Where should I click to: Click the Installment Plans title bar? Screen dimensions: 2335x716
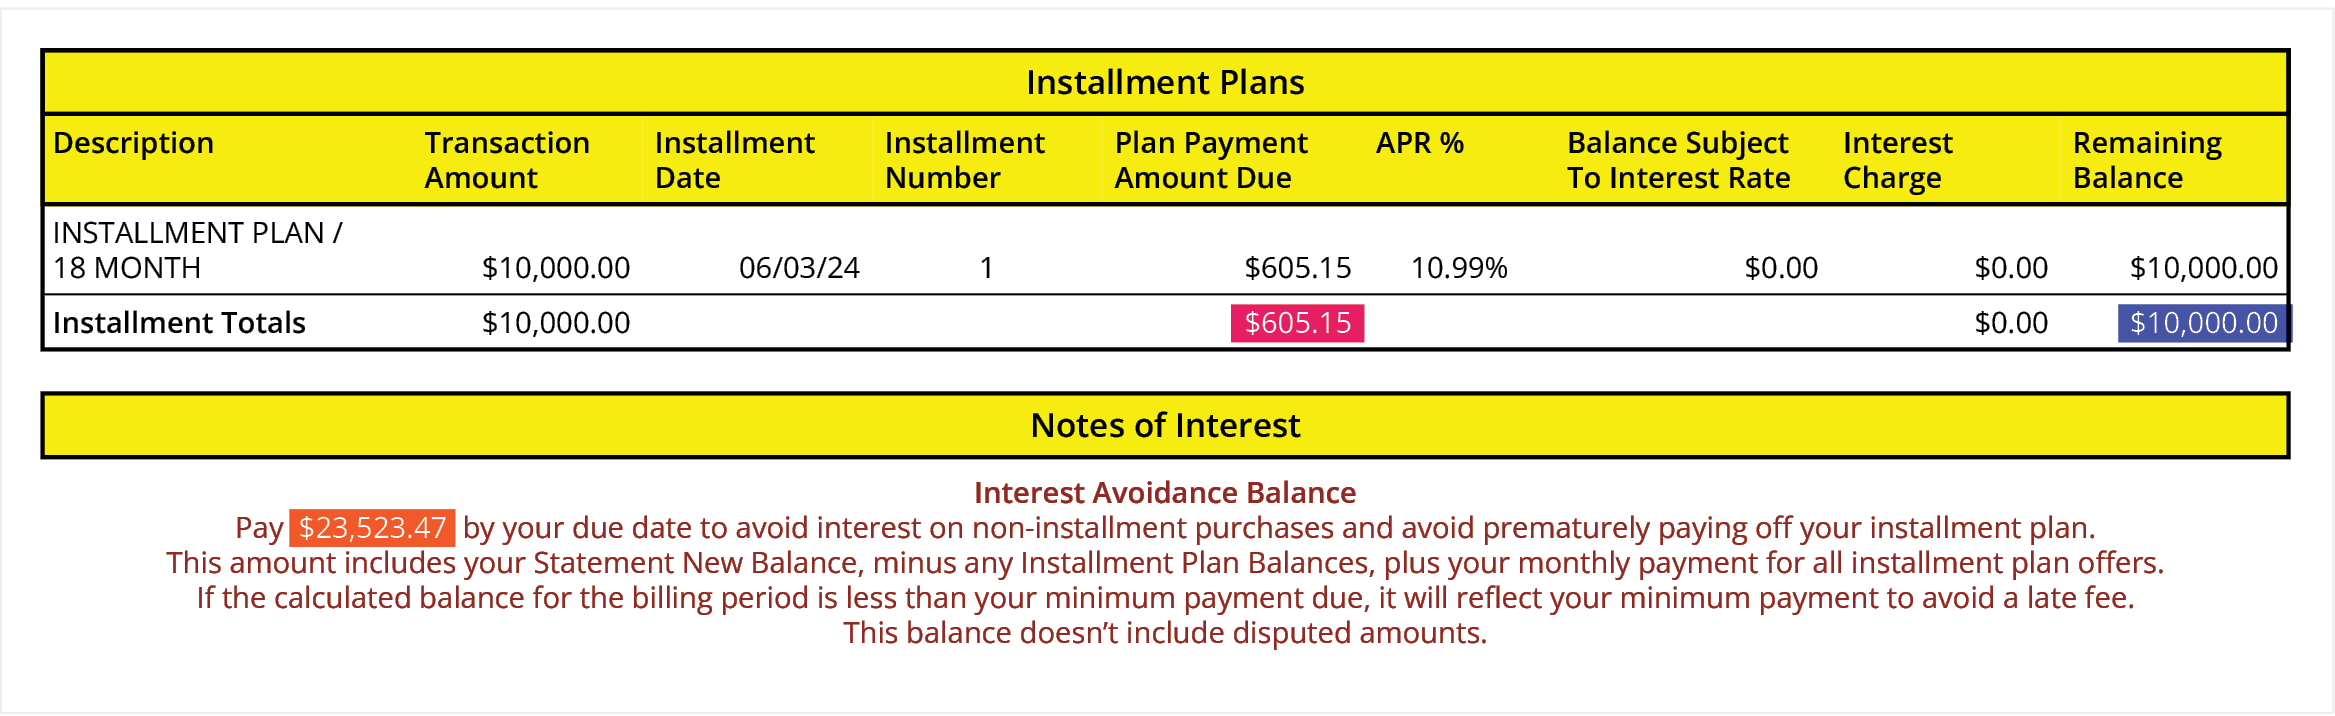pyautogui.click(x=1165, y=82)
